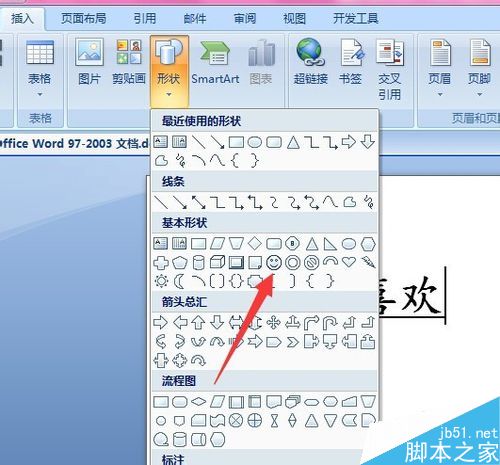Screen dimensions: 500x465
Task: Select the Curve tool in 线条 section
Action: point(330,202)
